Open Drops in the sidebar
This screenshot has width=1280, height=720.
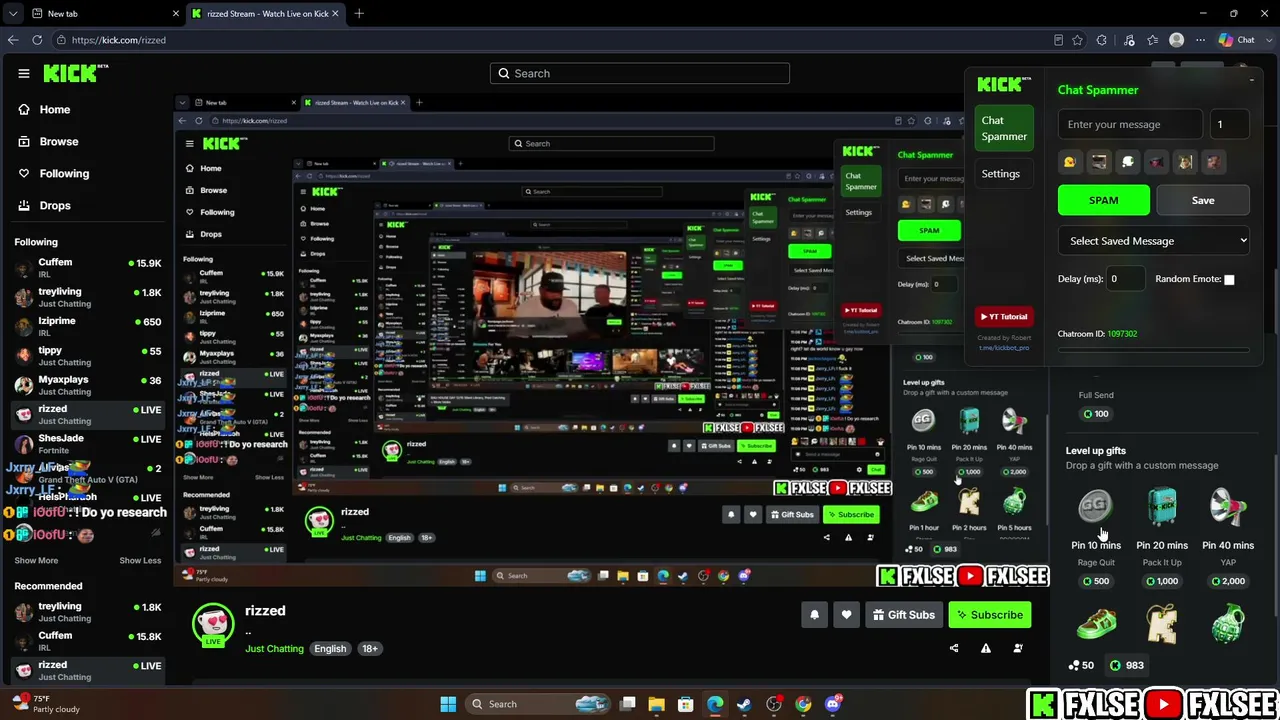[55, 205]
